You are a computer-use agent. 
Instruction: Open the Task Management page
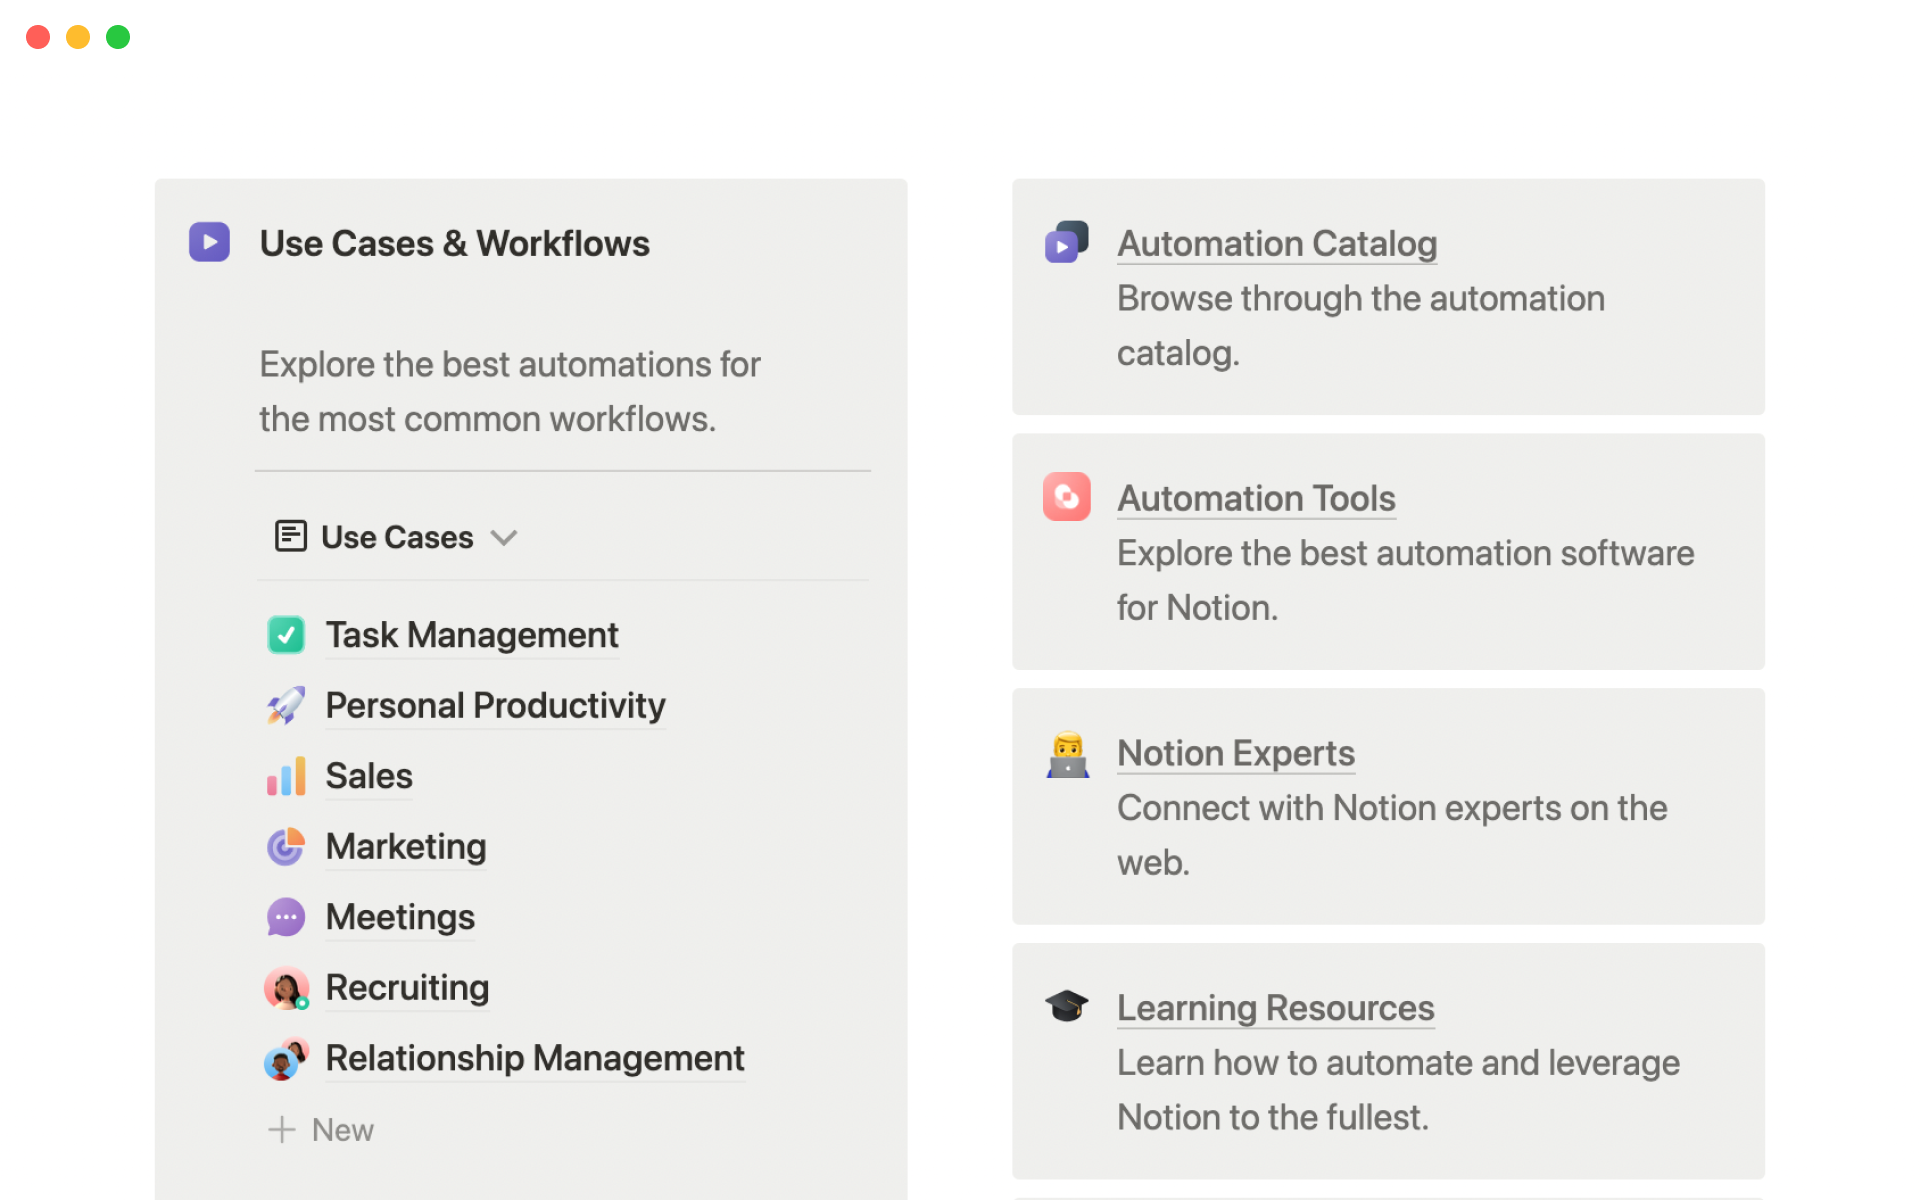tap(472, 636)
